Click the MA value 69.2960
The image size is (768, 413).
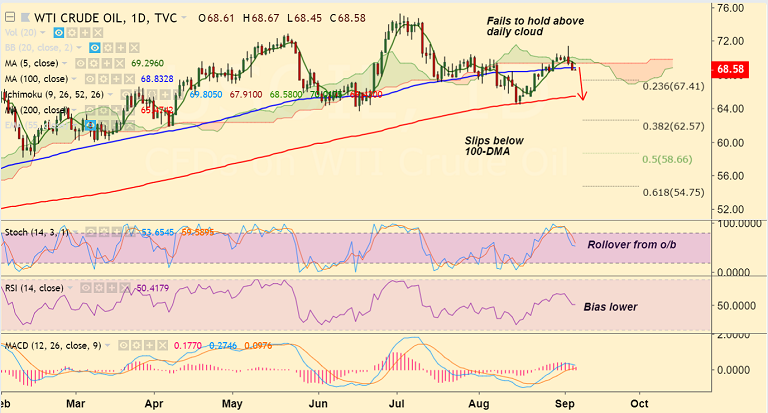click(147, 63)
